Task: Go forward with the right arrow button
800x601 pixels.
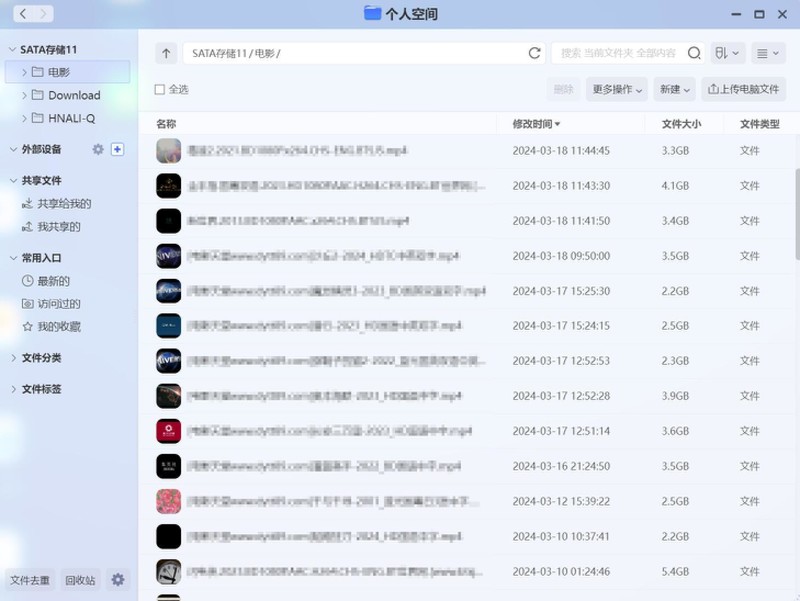Action: [x=43, y=14]
